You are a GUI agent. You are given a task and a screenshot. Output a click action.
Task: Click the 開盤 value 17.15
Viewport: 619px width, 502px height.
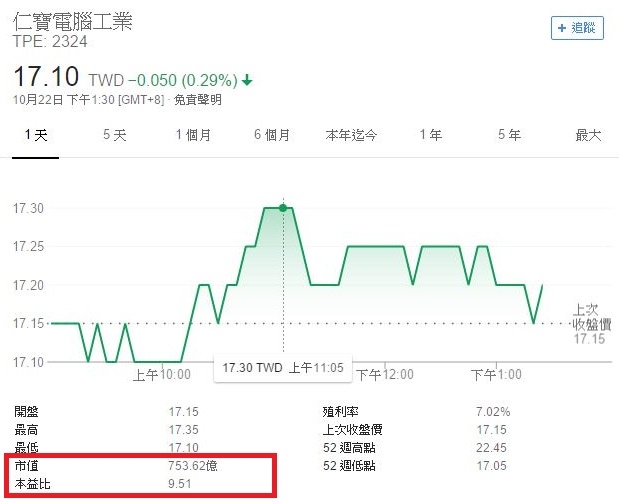point(183,412)
